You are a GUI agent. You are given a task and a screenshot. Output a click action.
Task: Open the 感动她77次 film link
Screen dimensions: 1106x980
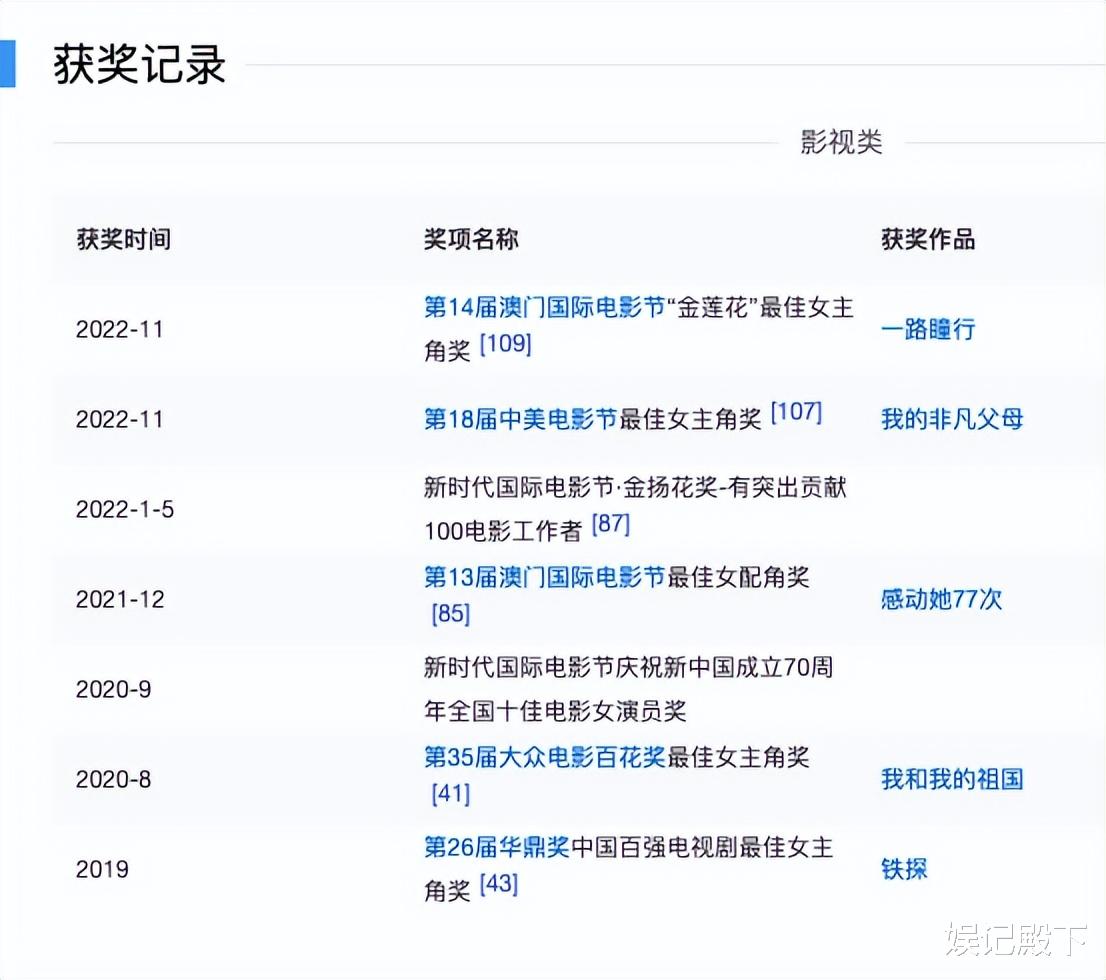942,599
